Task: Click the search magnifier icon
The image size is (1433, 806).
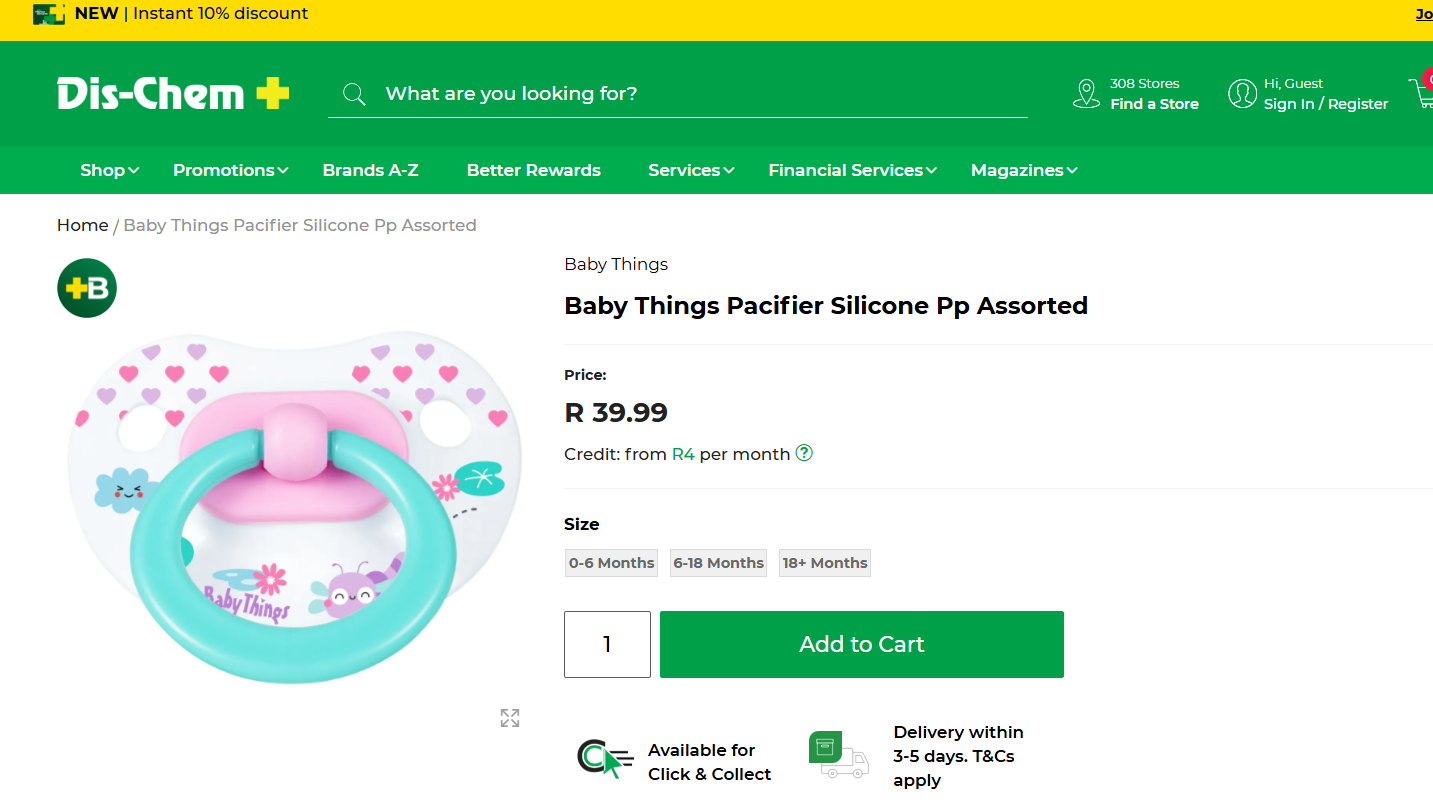Action: [354, 94]
